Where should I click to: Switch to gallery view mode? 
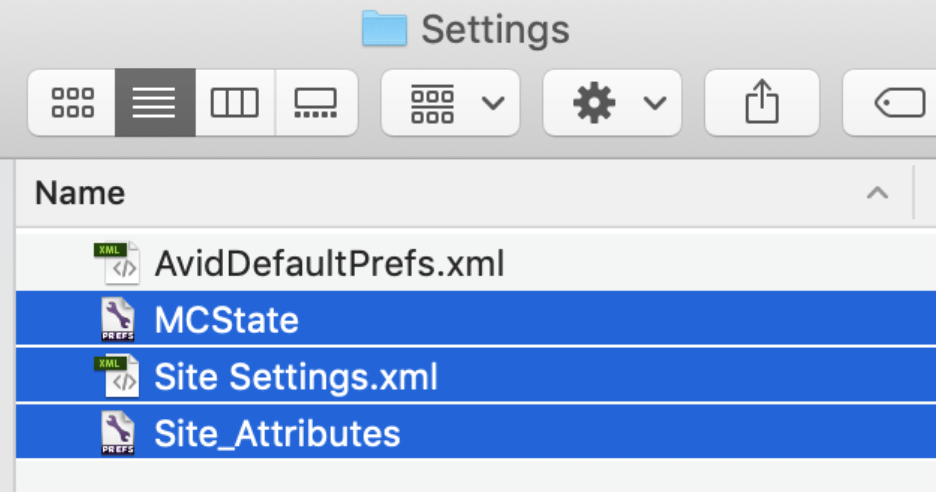point(316,103)
